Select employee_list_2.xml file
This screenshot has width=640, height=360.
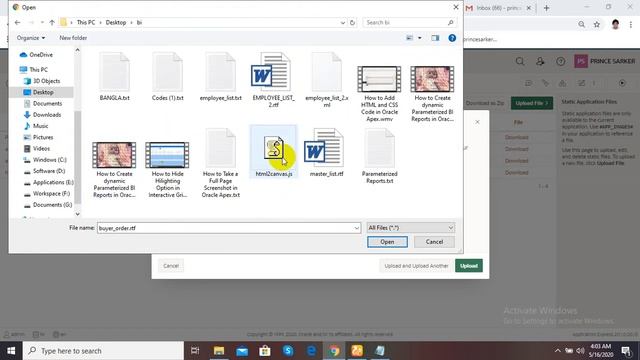327,80
